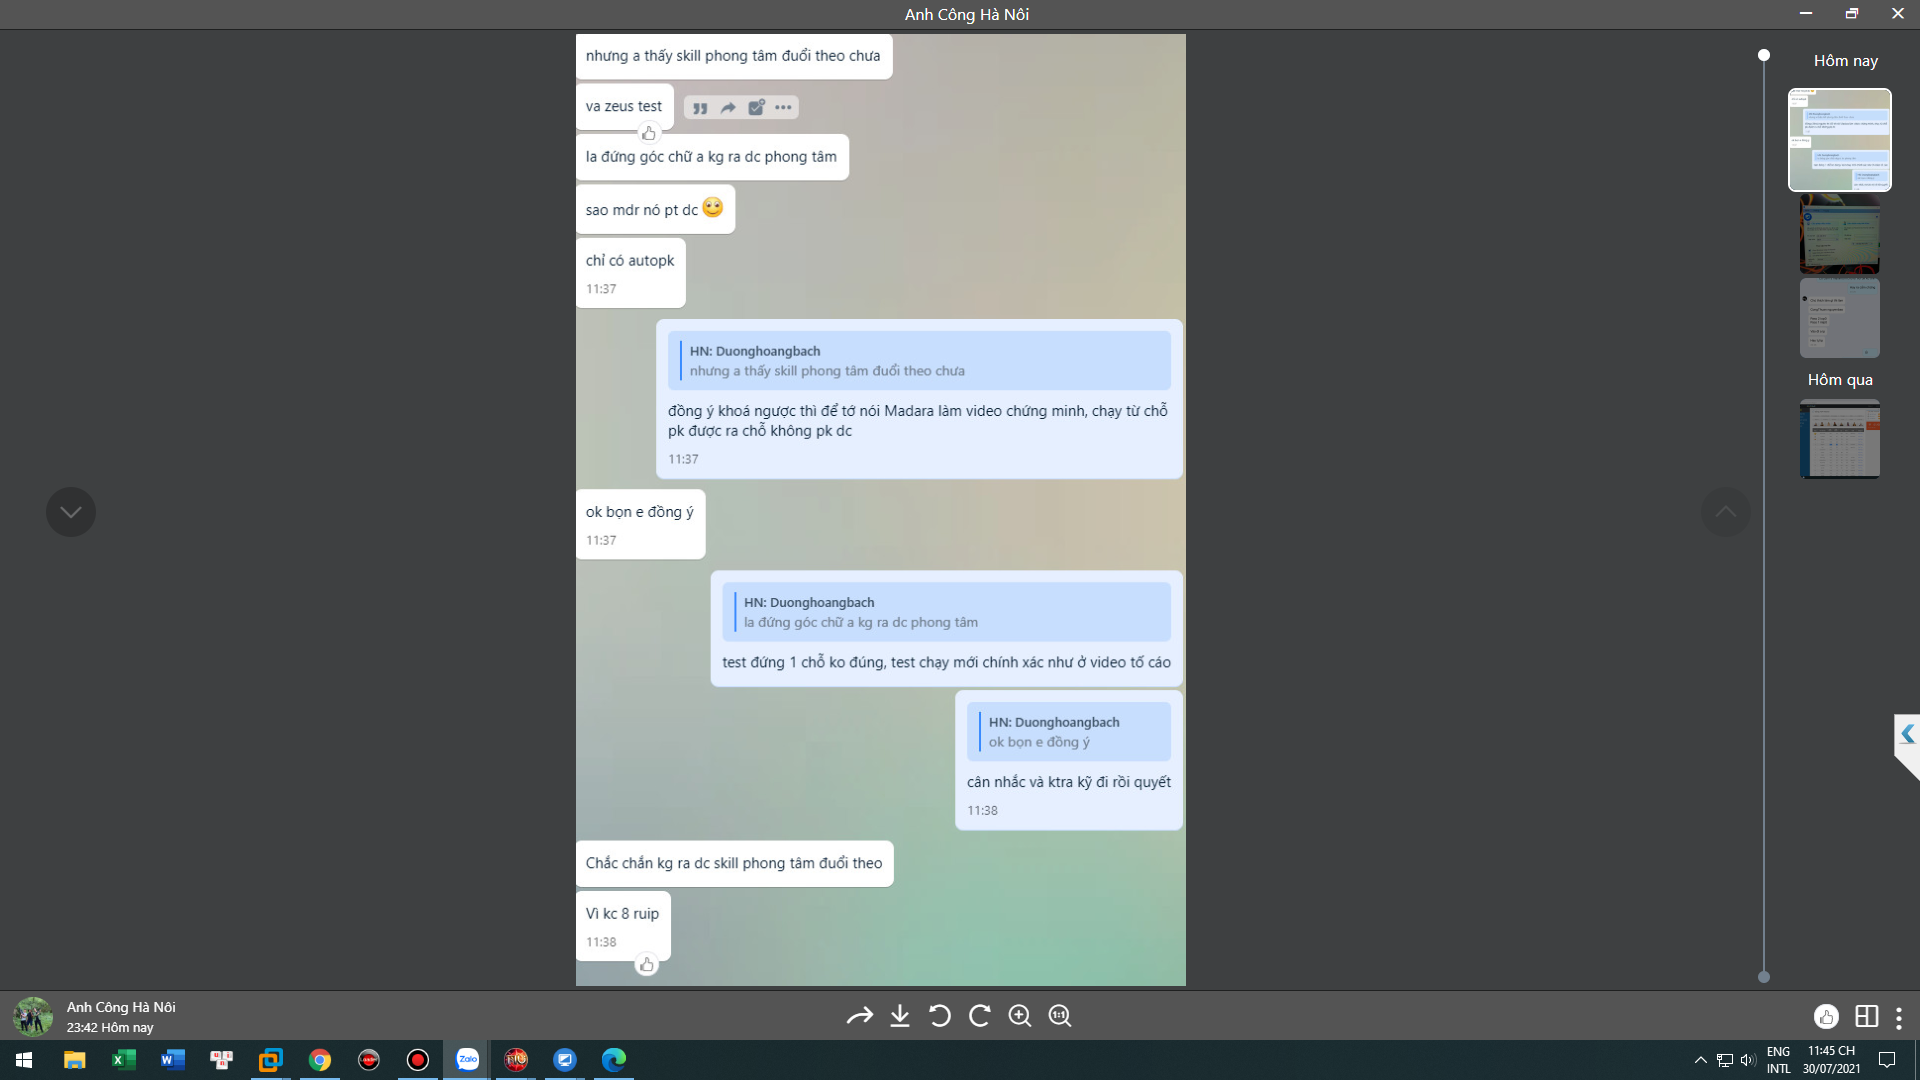Screen dimensions: 1920x1080
Task: Click the top marker of timeline scrollbar
Action: coord(1764,55)
